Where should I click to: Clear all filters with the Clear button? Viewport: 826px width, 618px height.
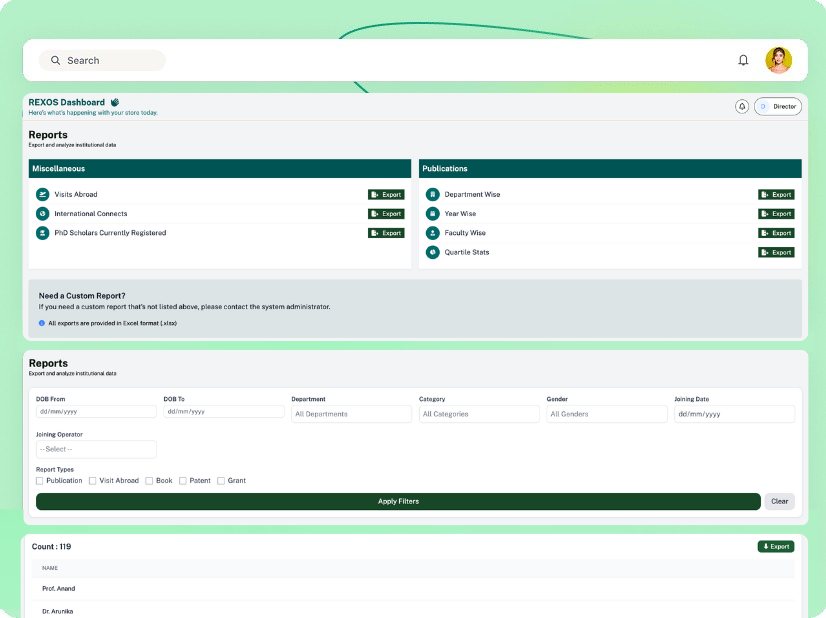click(779, 502)
